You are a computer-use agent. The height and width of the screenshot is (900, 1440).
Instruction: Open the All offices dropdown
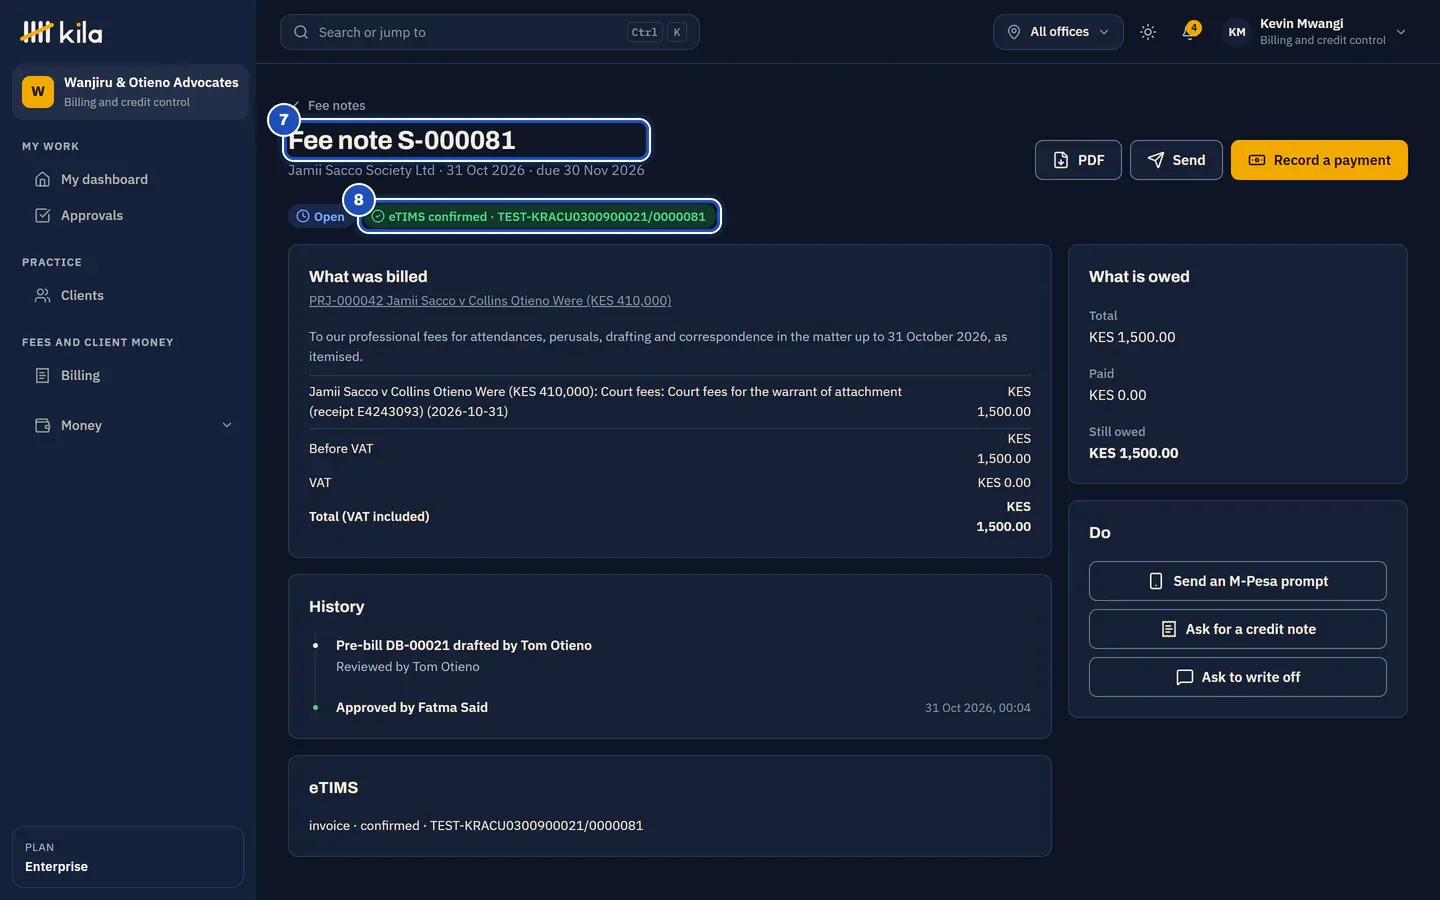(1058, 32)
